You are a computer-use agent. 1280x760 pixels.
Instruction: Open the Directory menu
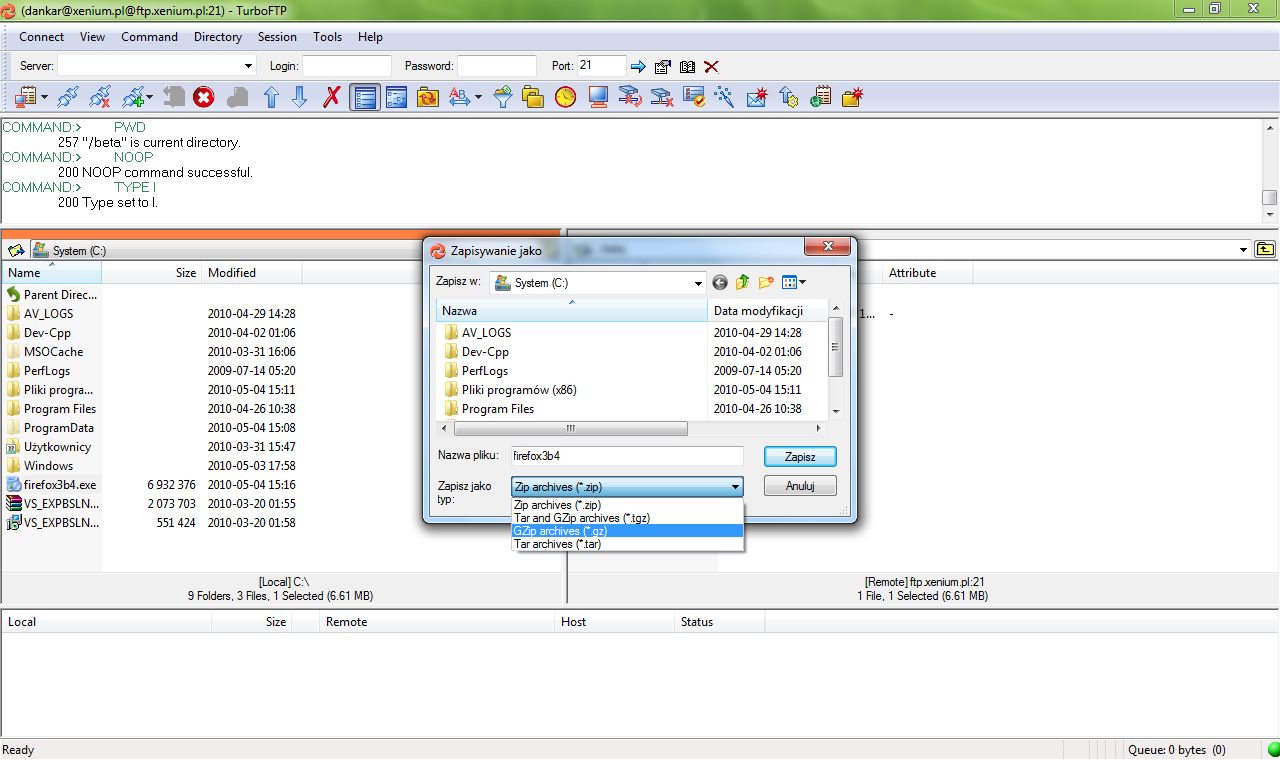point(218,37)
